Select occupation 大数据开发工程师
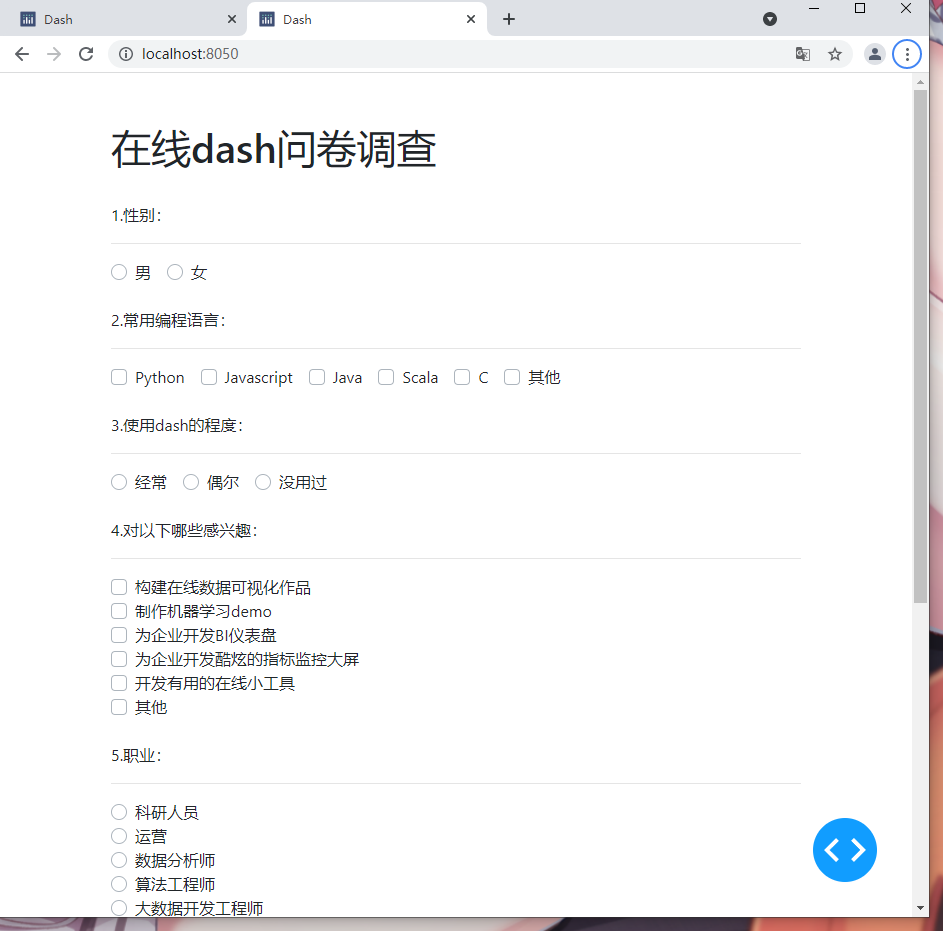This screenshot has width=943, height=931. [x=119, y=908]
